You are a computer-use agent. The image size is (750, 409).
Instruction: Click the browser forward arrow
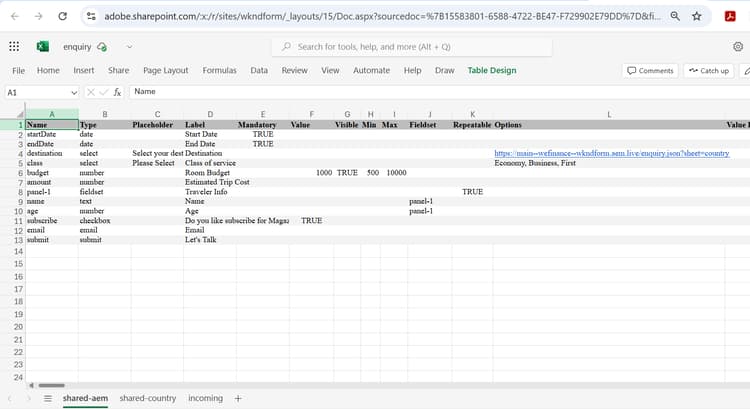(38, 16)
